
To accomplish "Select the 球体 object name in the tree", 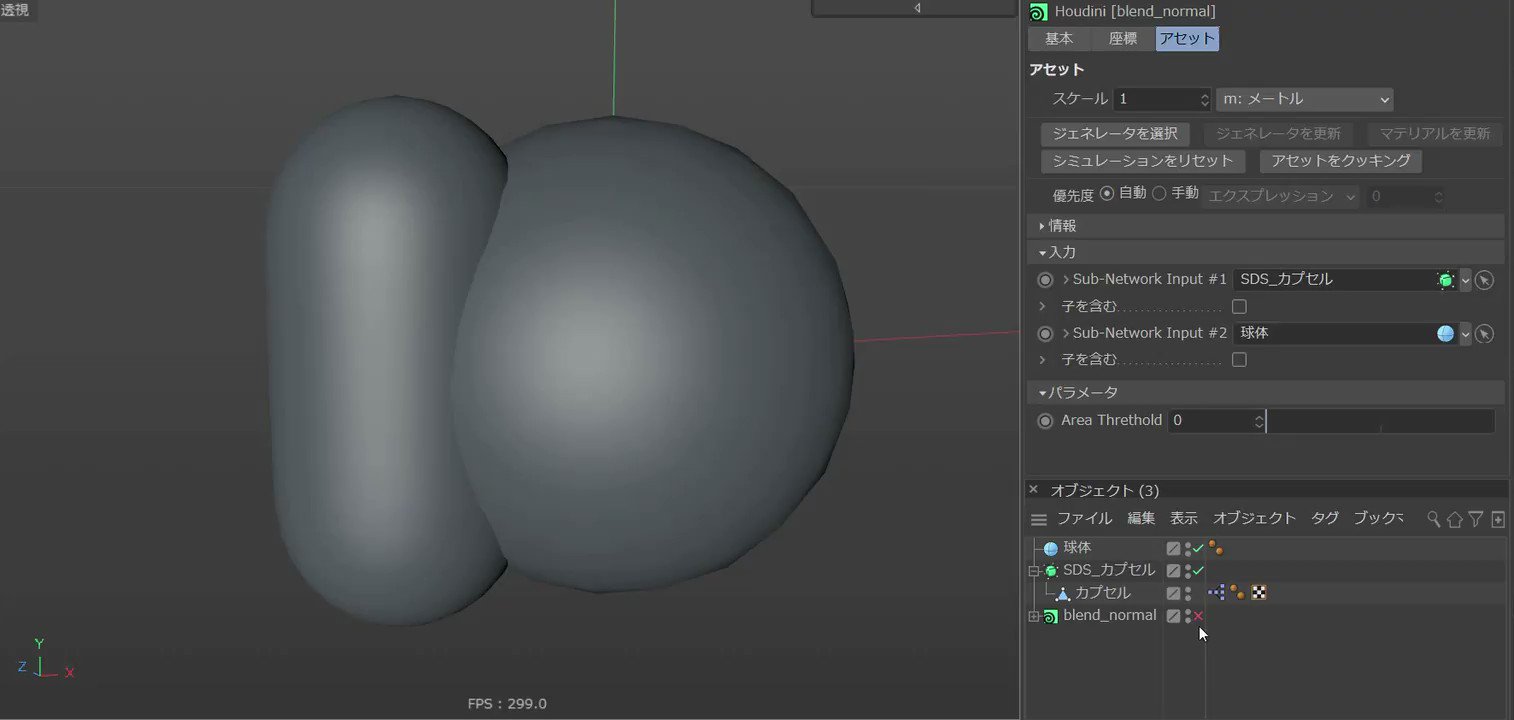I will tap(1077, 548).
